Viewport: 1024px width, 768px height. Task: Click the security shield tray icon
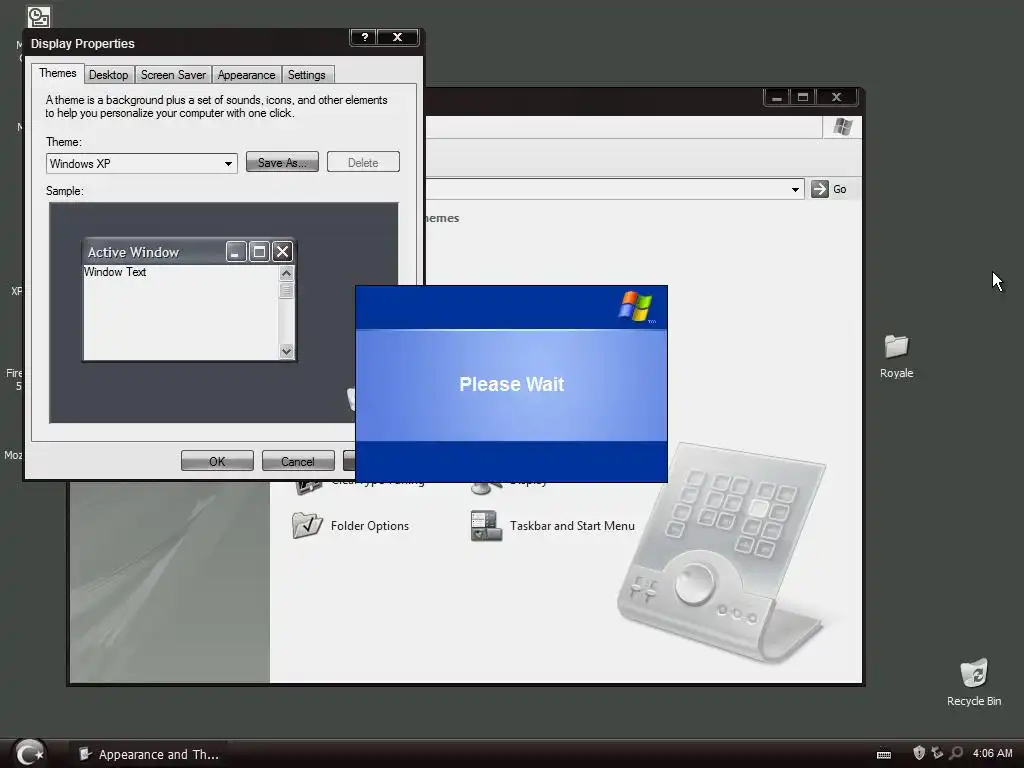tap(919, 753)
